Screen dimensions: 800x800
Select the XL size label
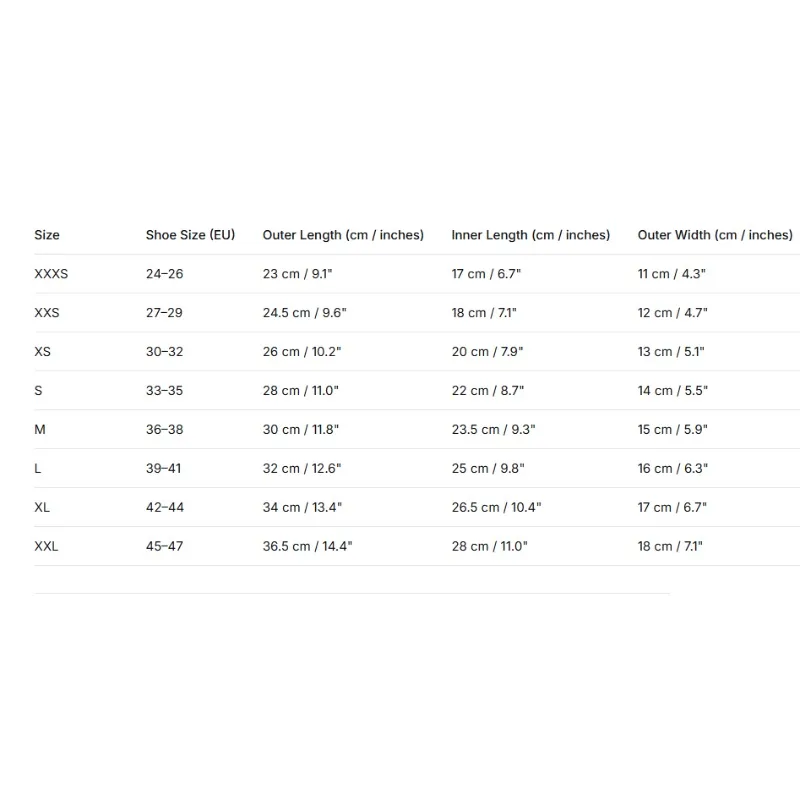[x=42, y=507]
